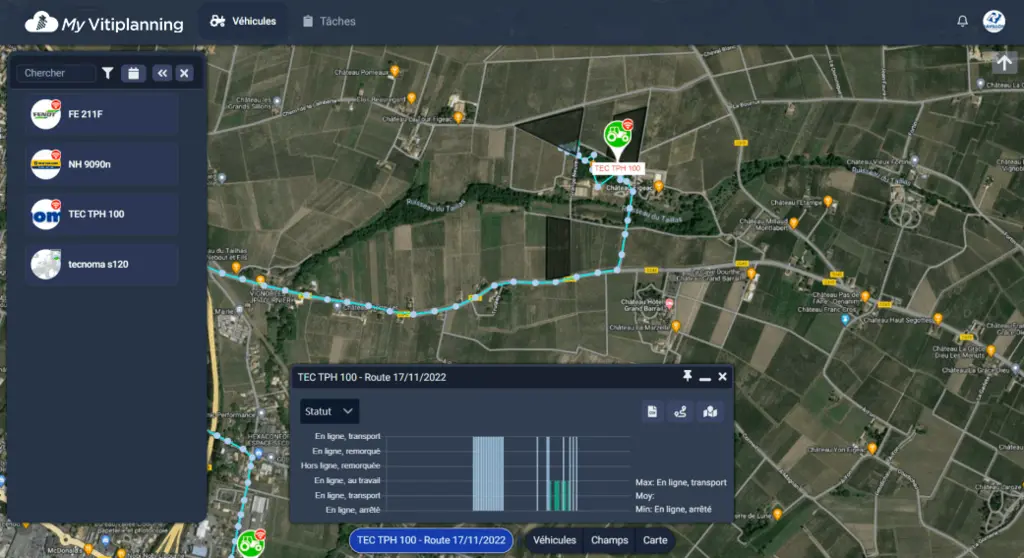Image resolution: width=1024 pixels, height=558 pixels.
Task: Switch to the Tâches tab
Action: (329, 22)
